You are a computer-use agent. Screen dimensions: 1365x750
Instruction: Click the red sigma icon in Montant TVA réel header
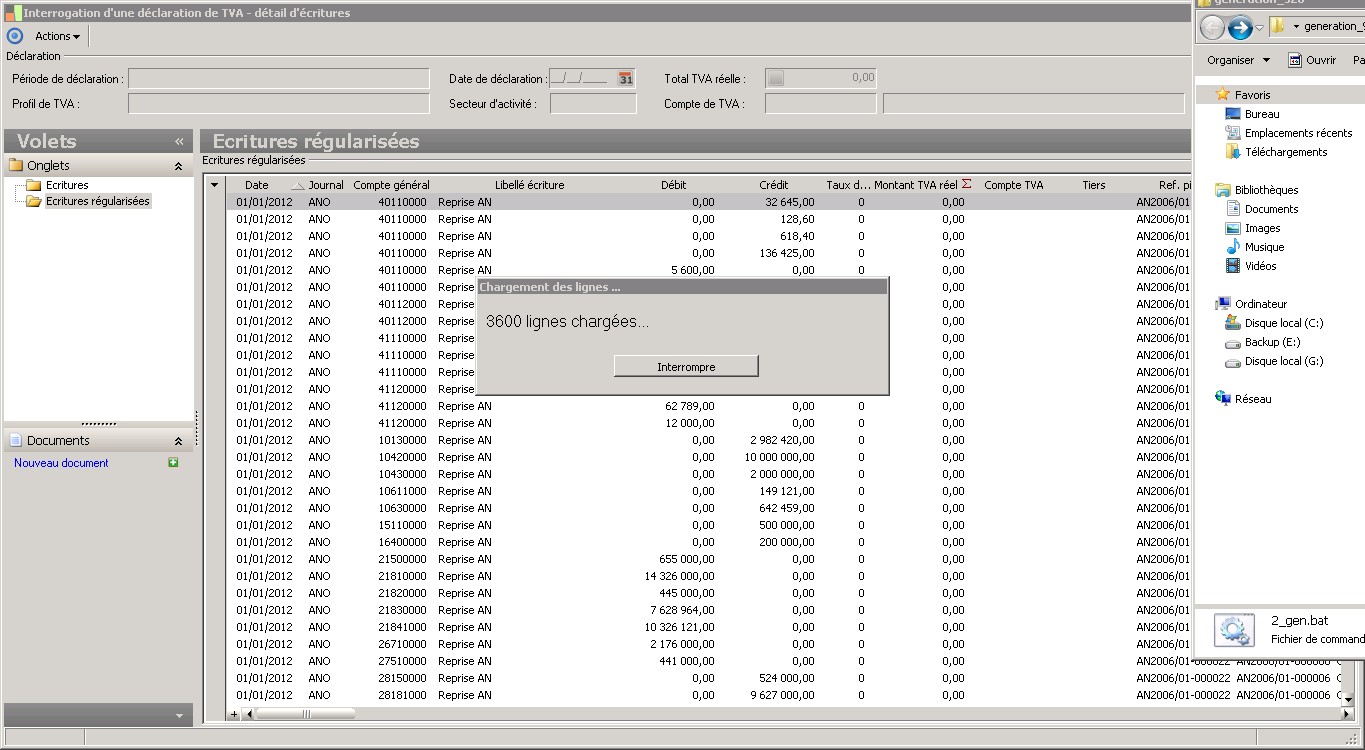(966, 184)
